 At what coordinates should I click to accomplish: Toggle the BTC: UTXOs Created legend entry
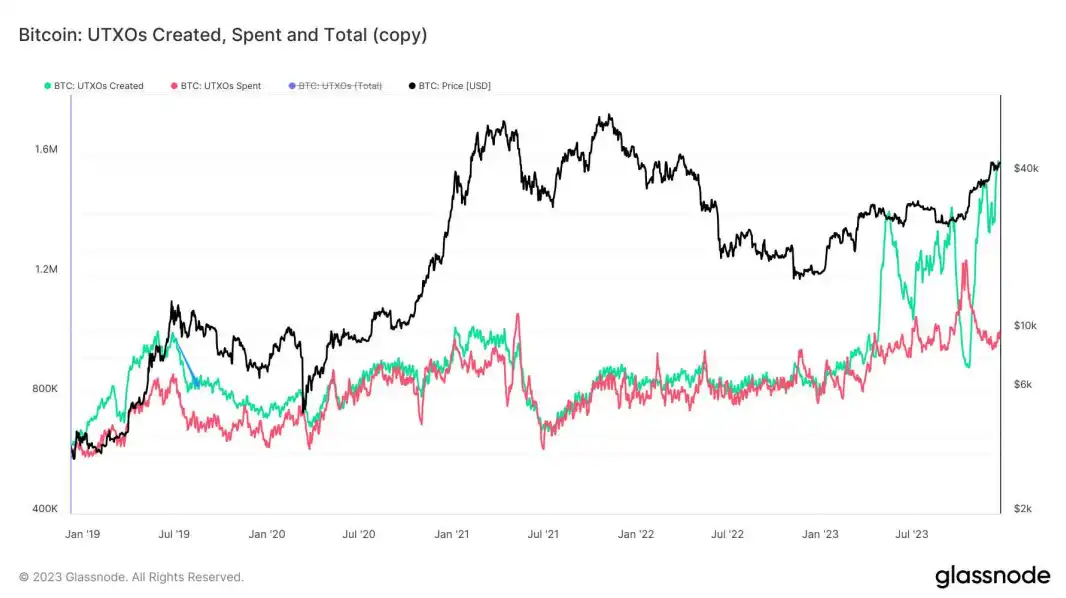click(x=94, y=86)
